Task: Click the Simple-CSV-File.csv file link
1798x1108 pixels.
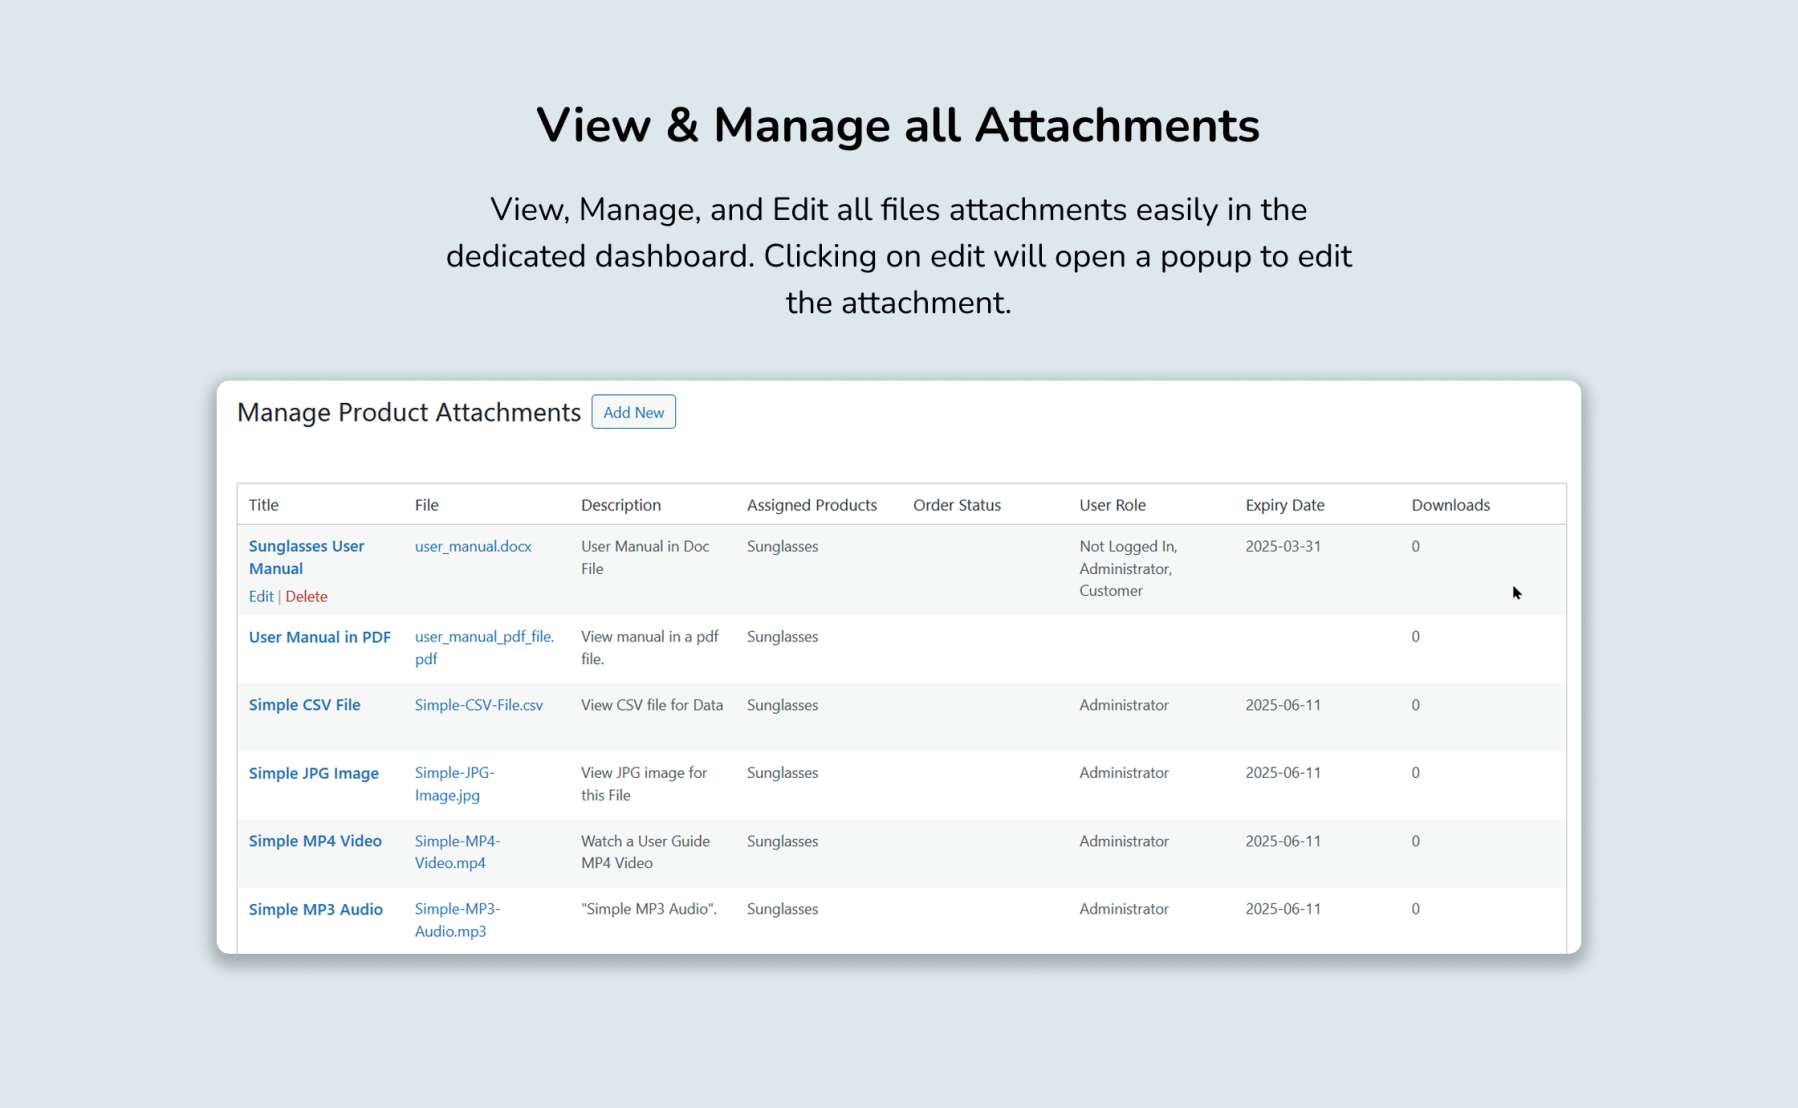Action: [x=479, y=705]
